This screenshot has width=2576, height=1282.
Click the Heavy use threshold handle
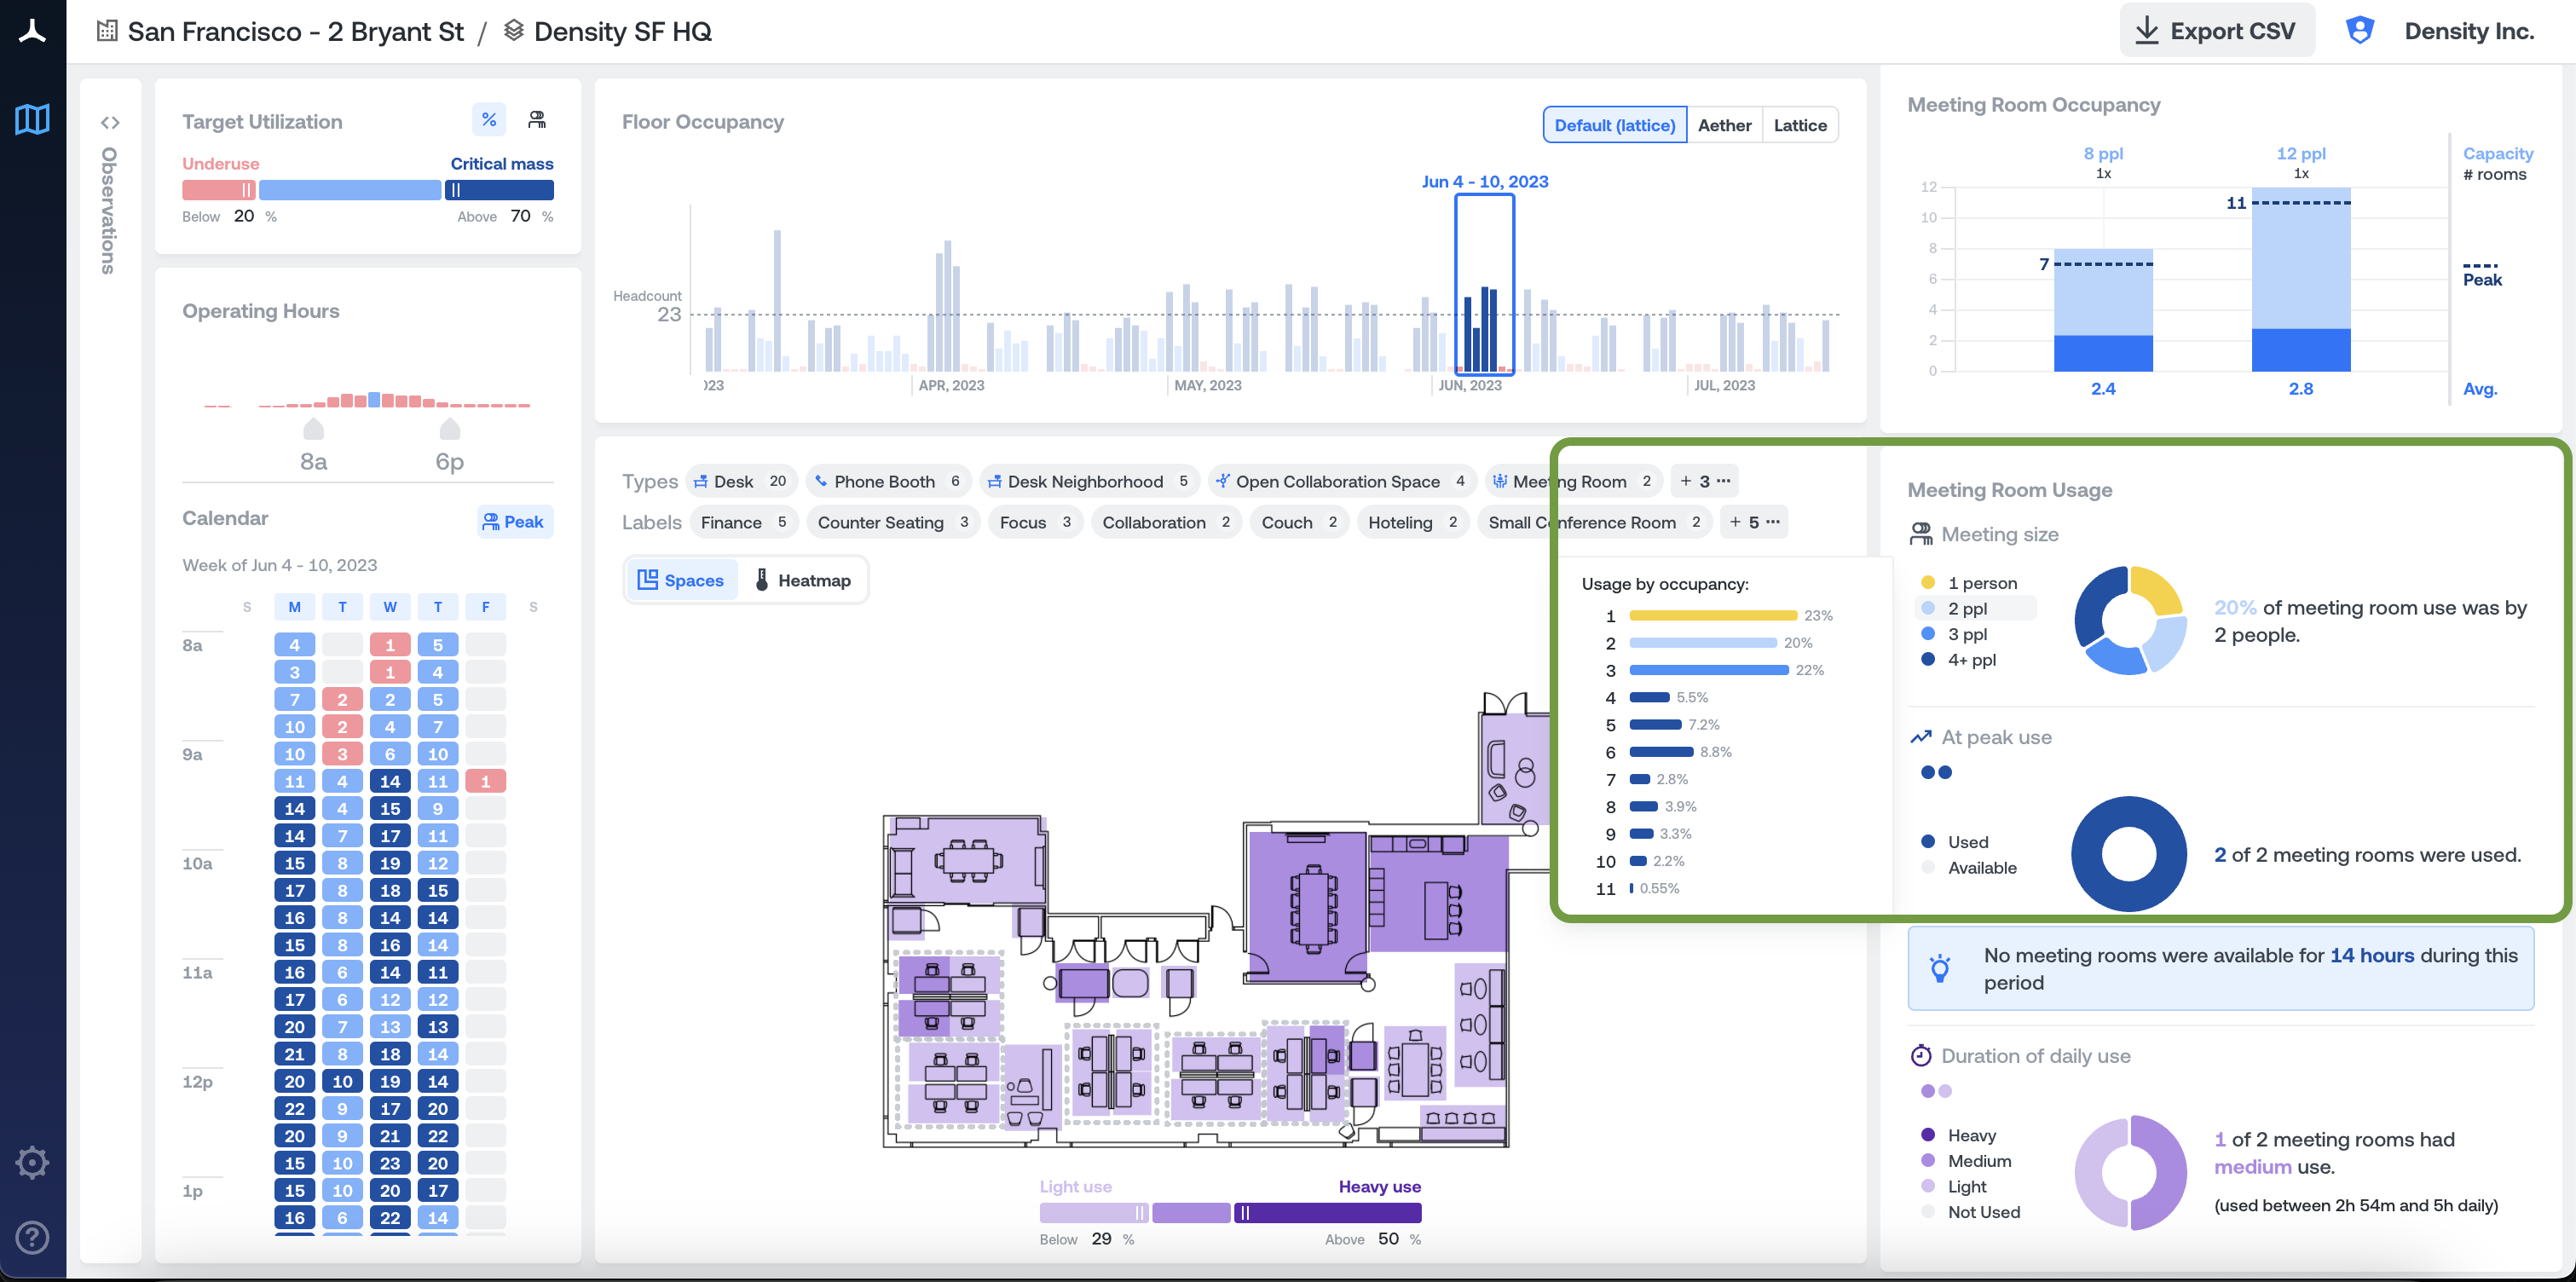coord(1245,1212)
